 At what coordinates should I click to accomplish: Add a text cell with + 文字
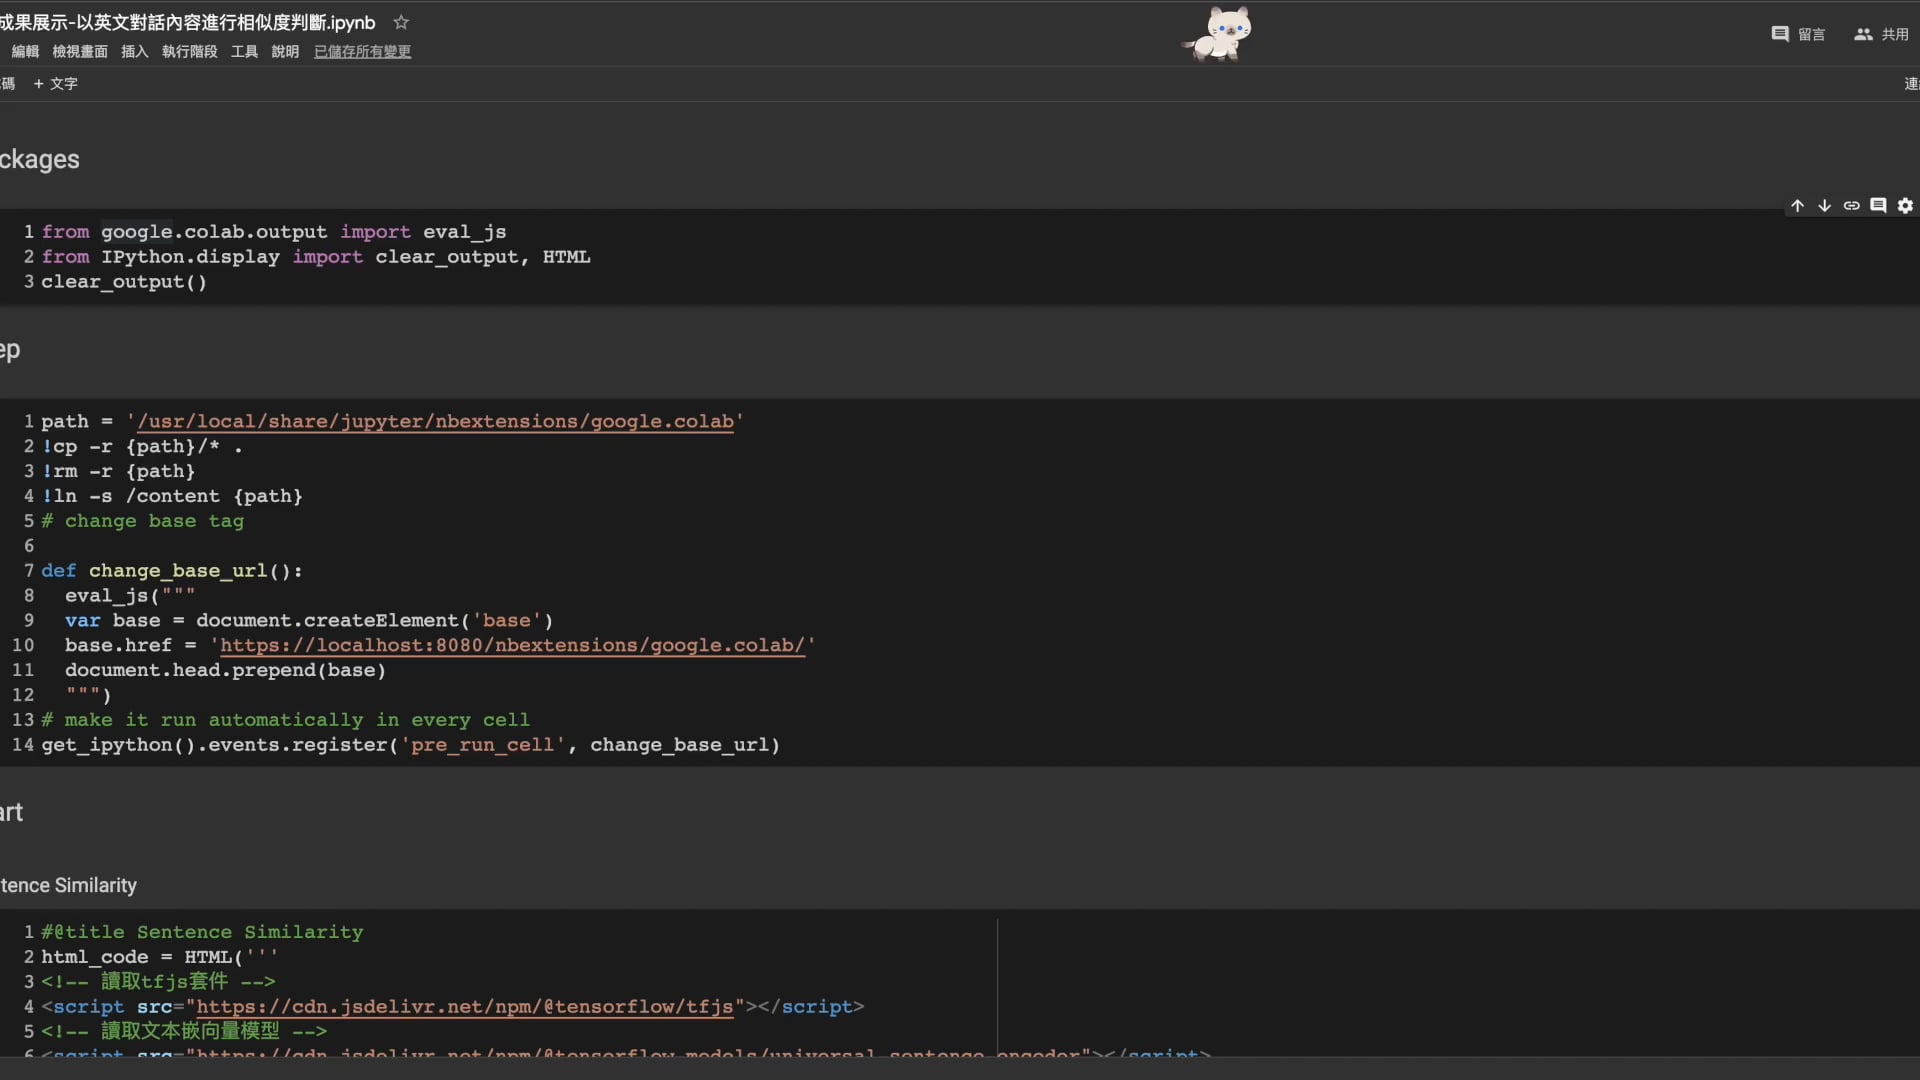(55, 84)
